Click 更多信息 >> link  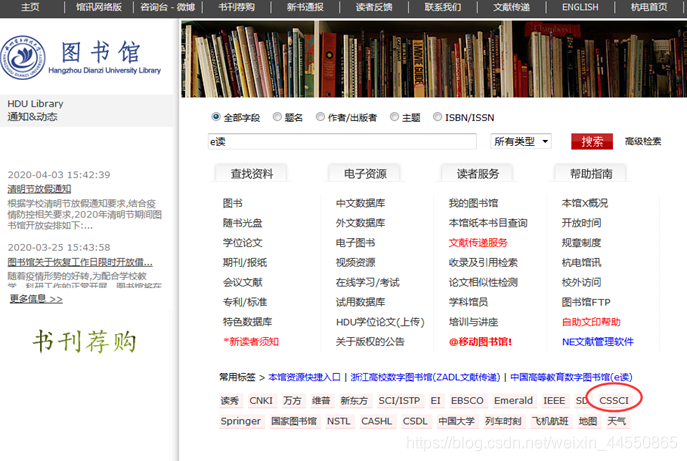pyautogui.click(x=36, y=299)
